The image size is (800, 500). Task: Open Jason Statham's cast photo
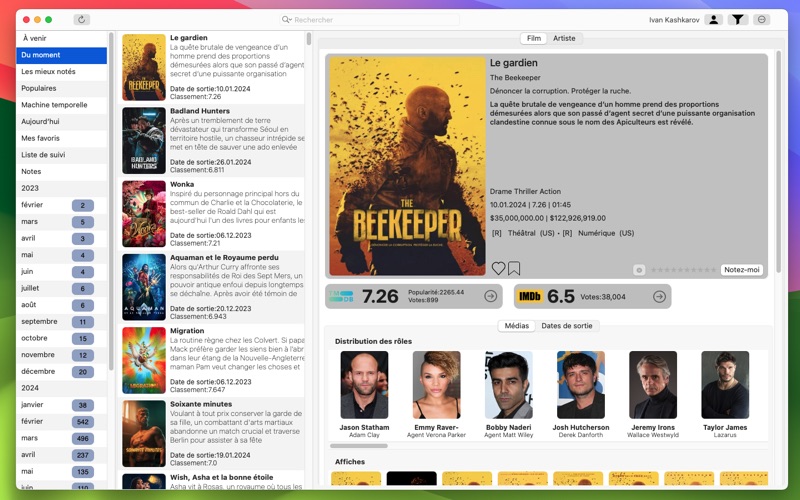pos(364,385)
